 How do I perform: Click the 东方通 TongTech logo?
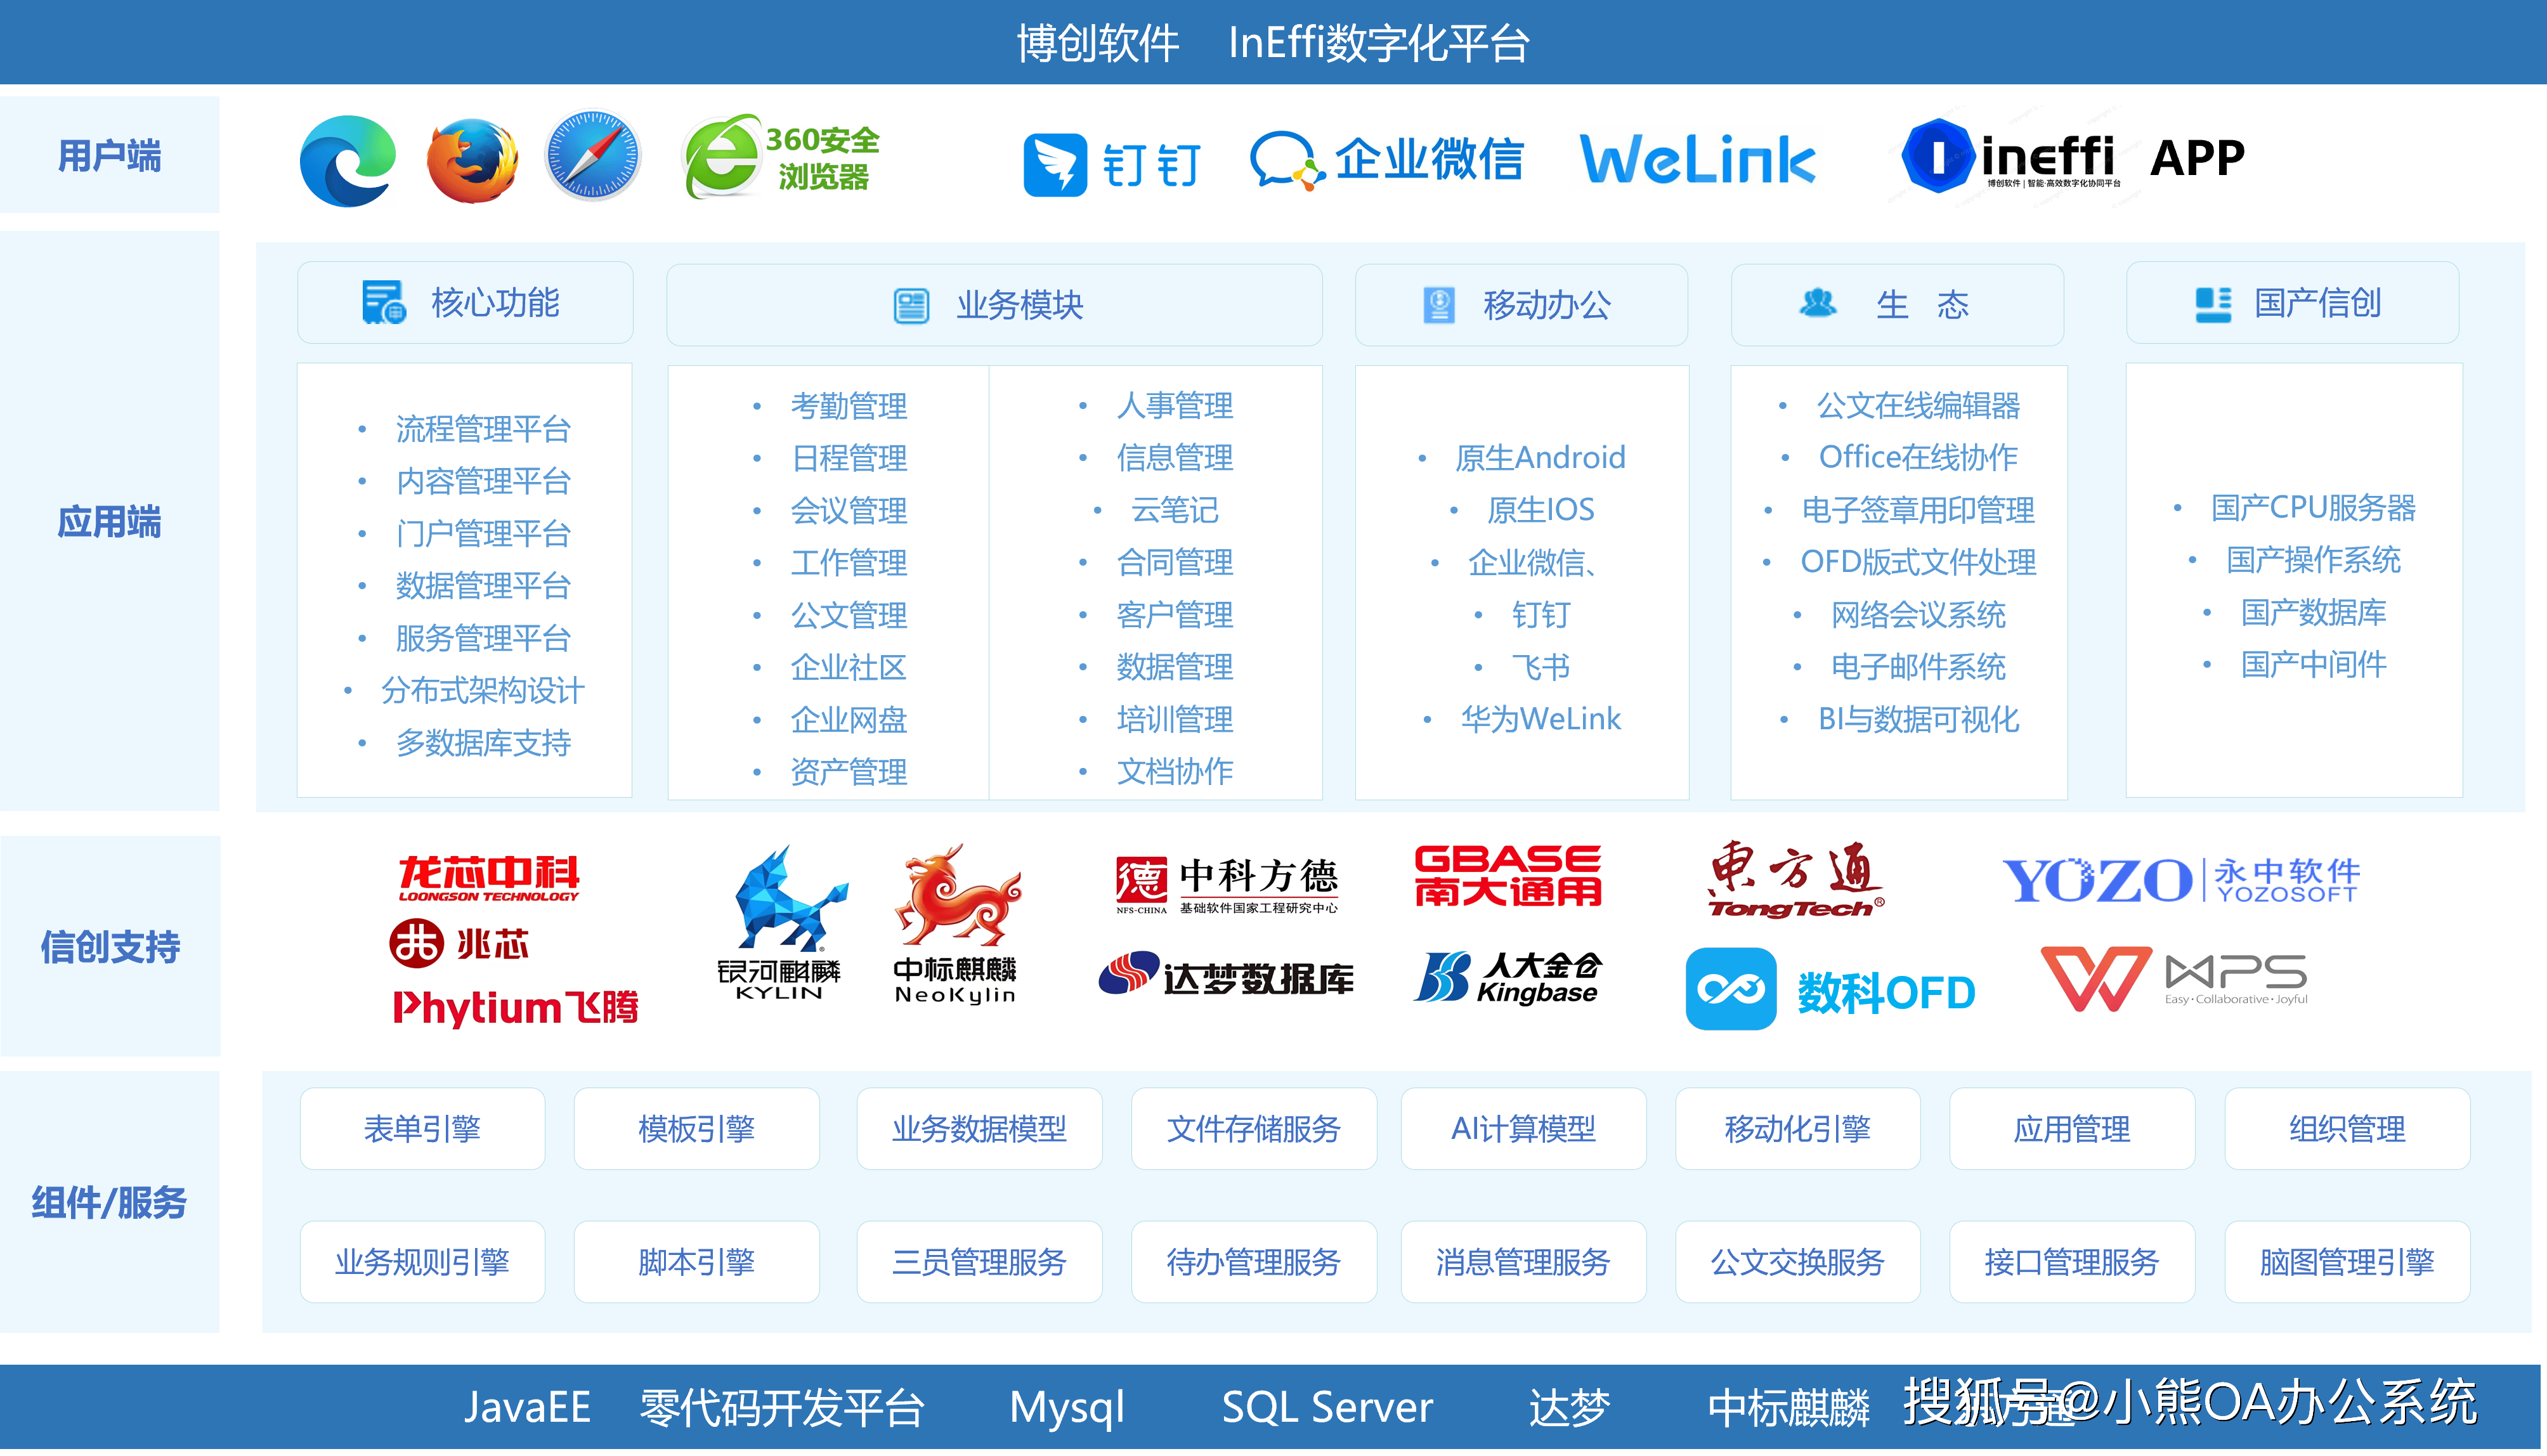click(1796, 880)
